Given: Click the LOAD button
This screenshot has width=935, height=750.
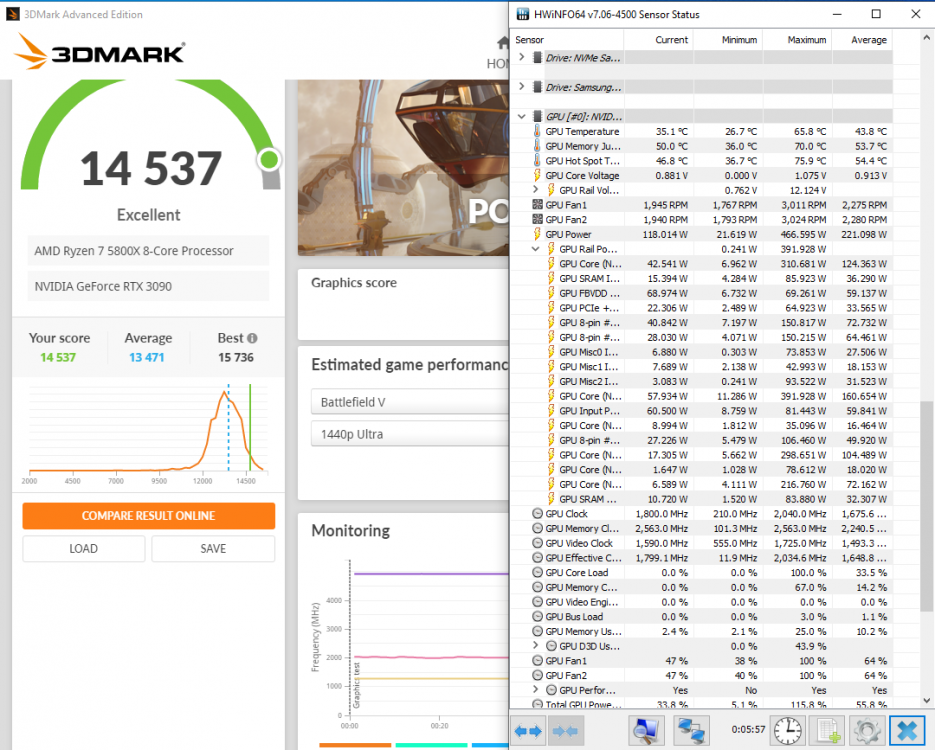Looking at the screenshot, I should [x=83, y=548].
